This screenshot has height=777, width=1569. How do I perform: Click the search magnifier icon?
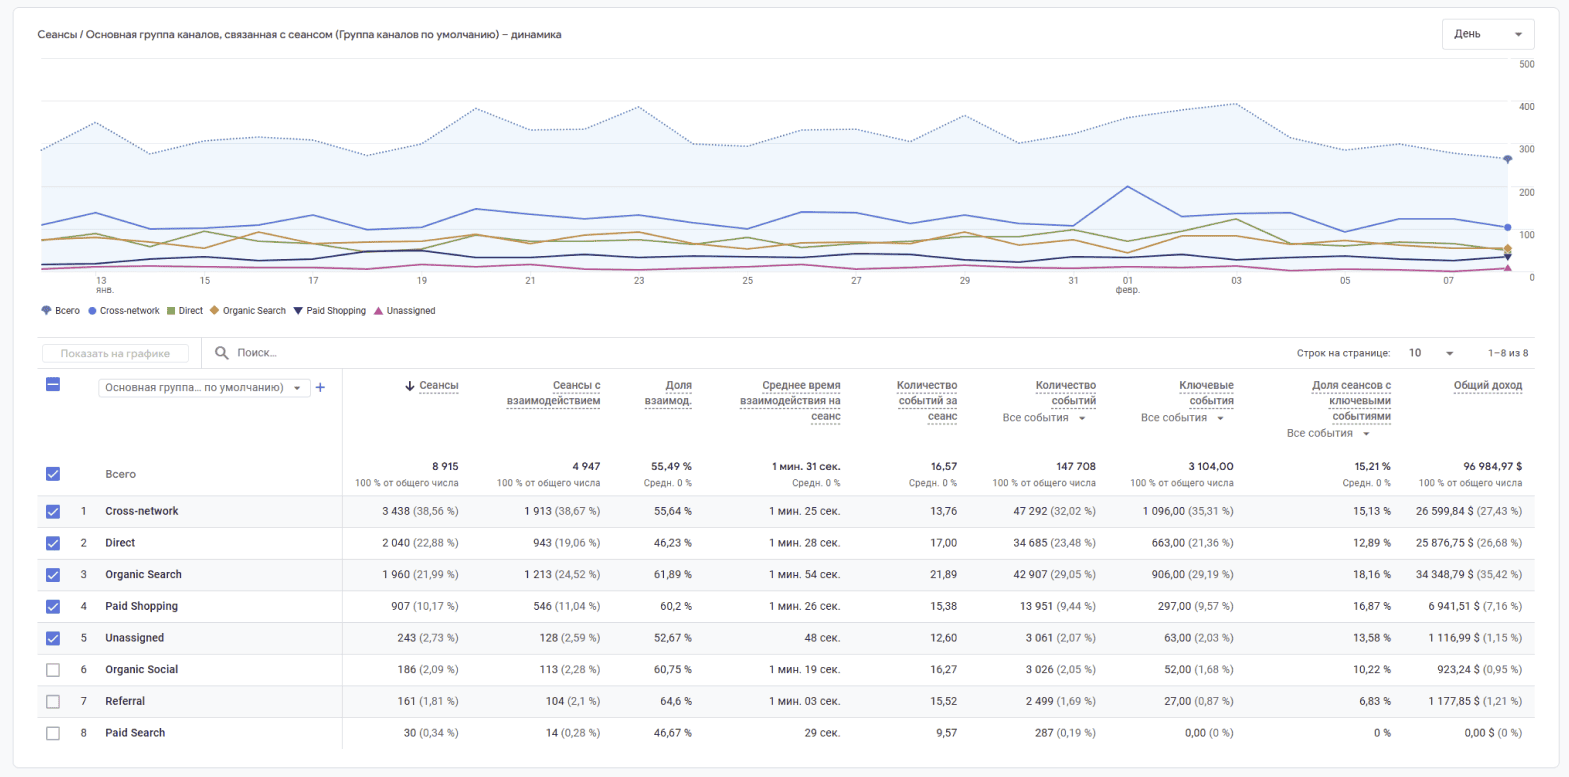(x=222, y=353)
